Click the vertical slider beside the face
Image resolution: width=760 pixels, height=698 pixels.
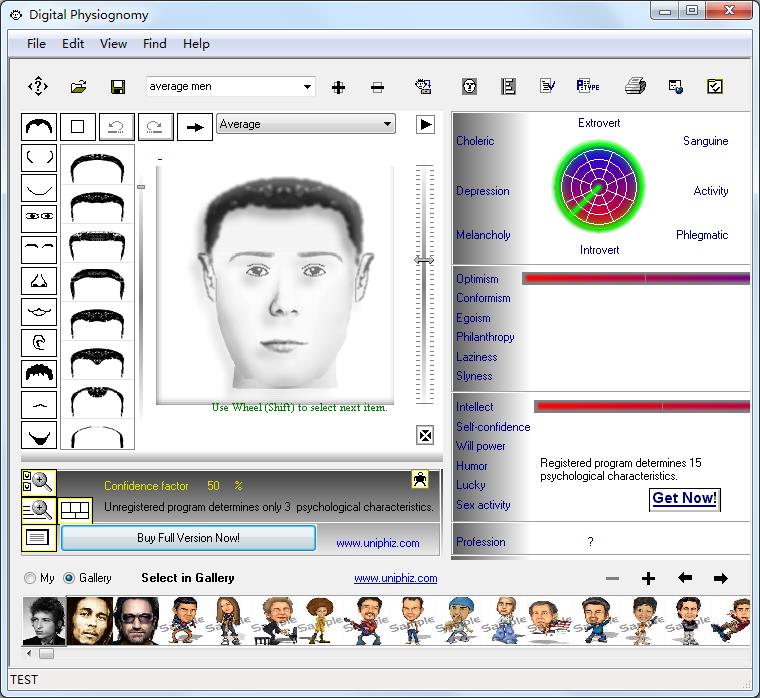pos(424,260)
